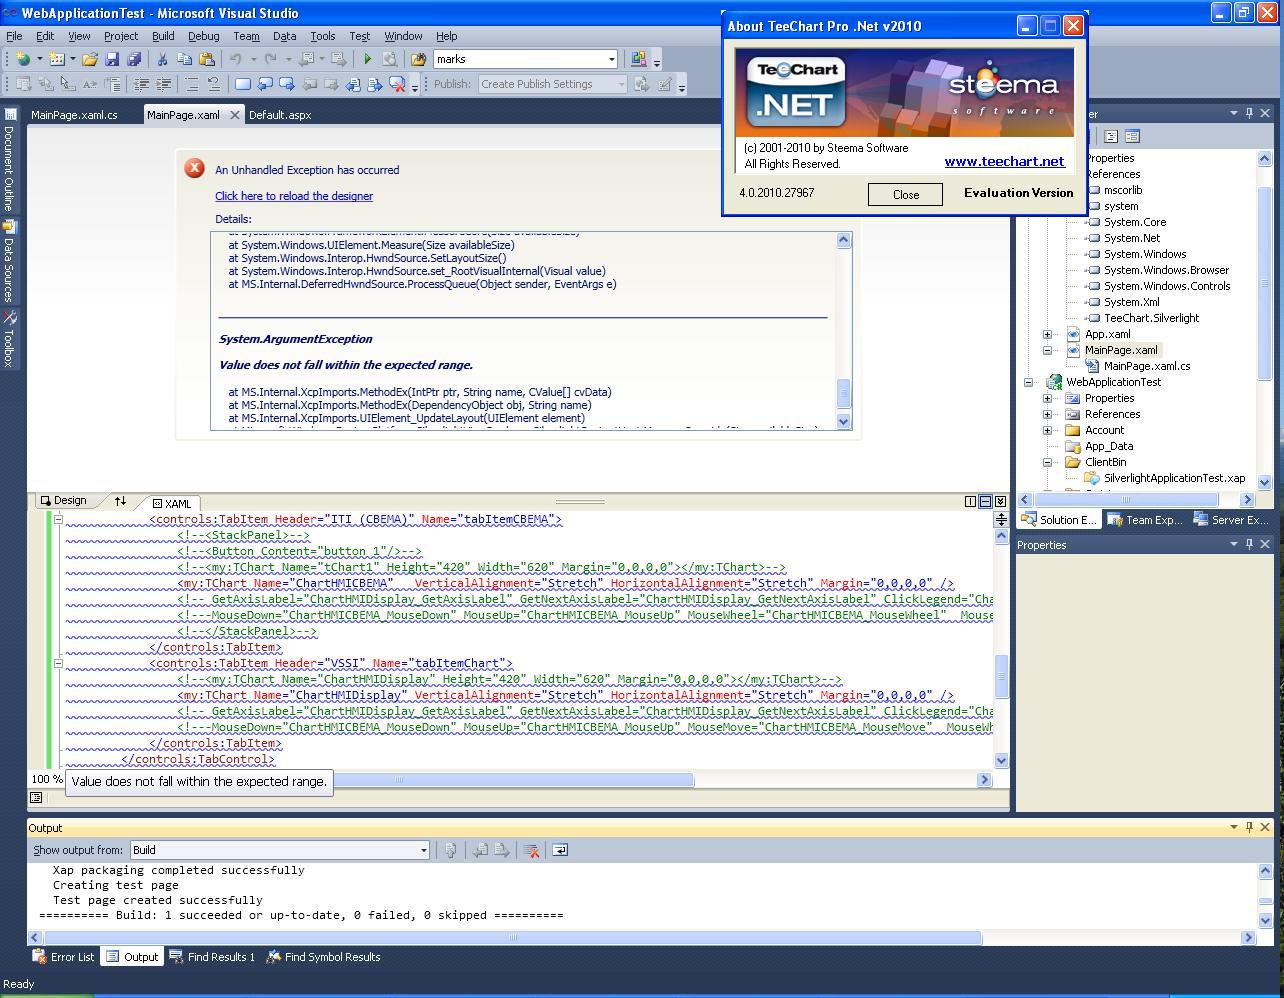
Task: Click the Open File folder icon
Action: [x=90, y=59]
